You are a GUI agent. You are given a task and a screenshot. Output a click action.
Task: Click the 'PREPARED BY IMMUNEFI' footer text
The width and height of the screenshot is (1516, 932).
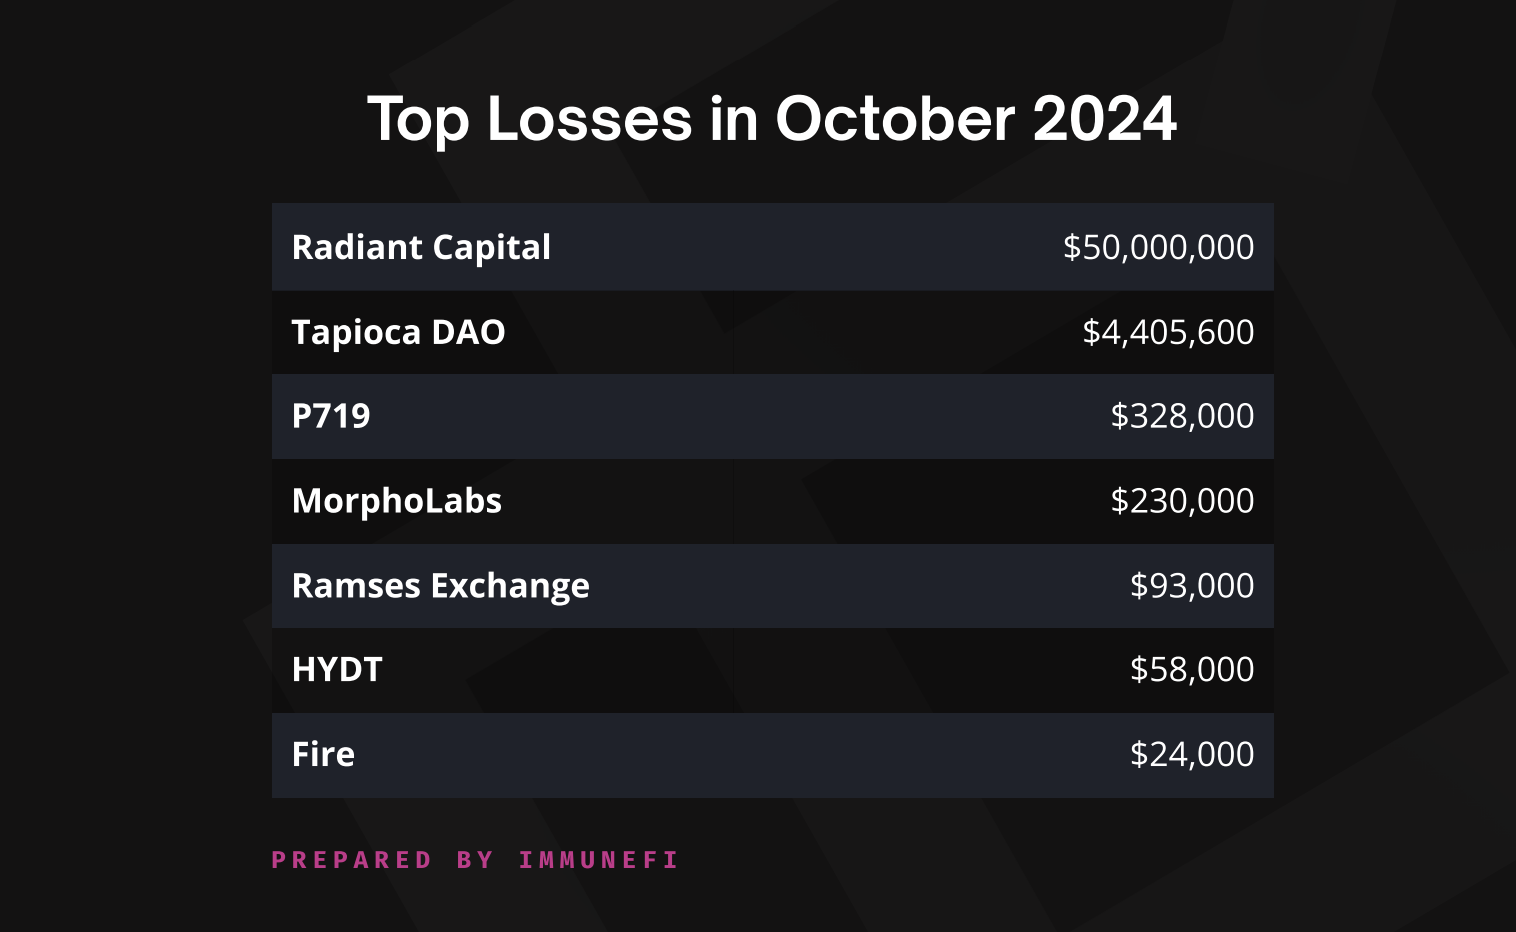pyautogui.click(x=475, y=860)
